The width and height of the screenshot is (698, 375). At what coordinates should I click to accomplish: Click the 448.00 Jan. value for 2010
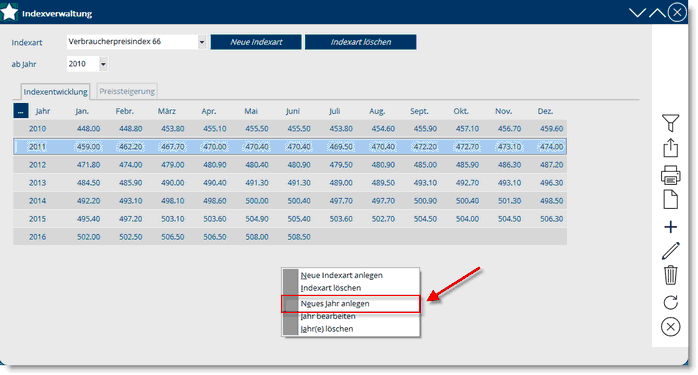(x=88, y=129)
